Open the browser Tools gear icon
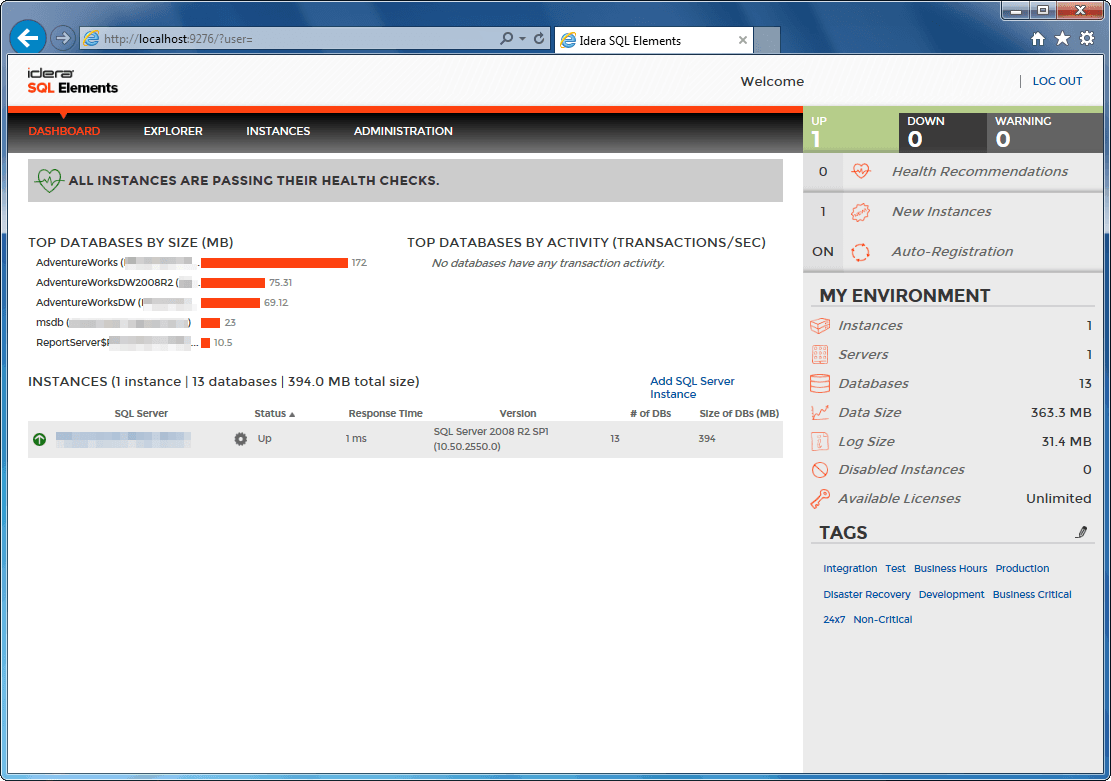1111x781 pixels. [1087, 38]
